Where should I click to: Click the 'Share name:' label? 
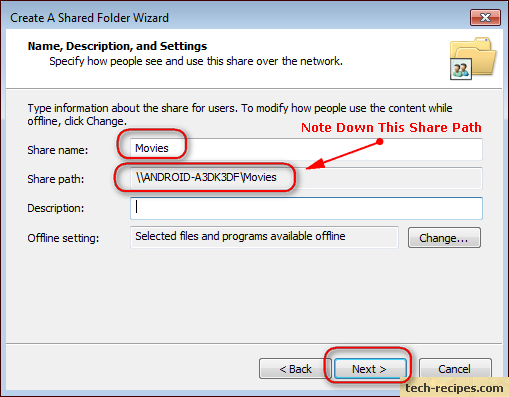[58, 150]
